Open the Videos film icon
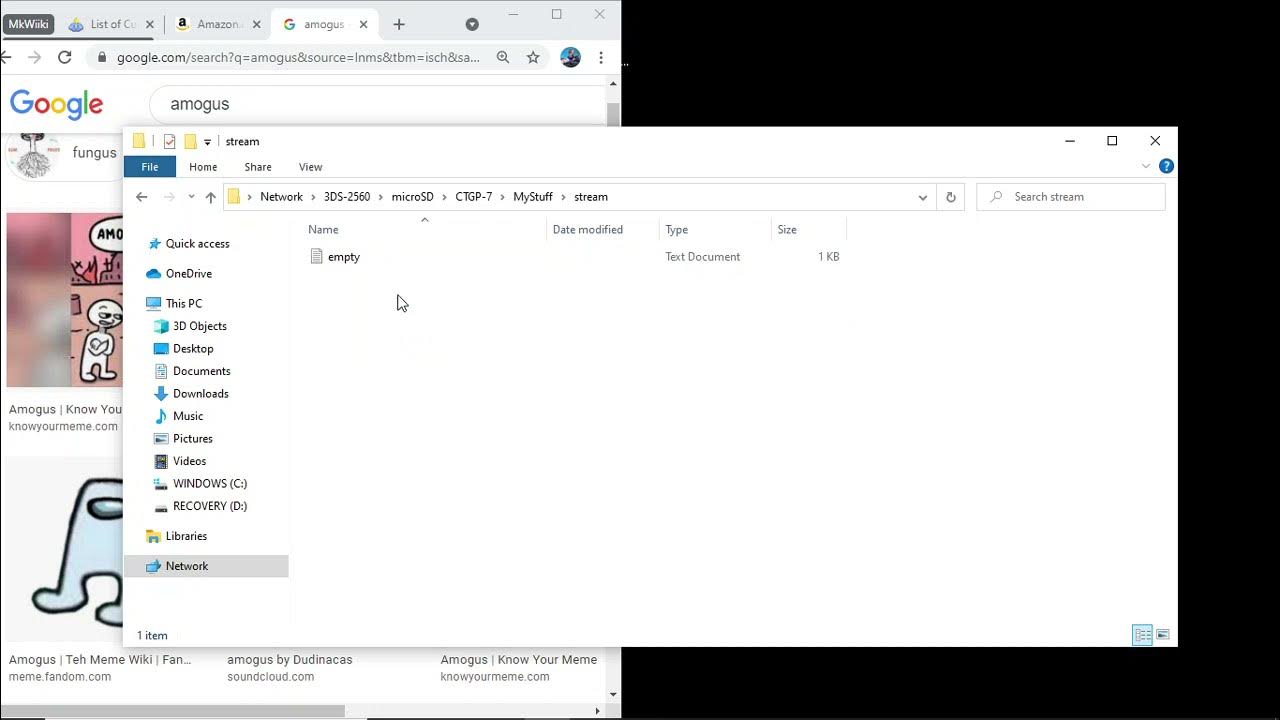1280x720 pixels. (161, 461)
